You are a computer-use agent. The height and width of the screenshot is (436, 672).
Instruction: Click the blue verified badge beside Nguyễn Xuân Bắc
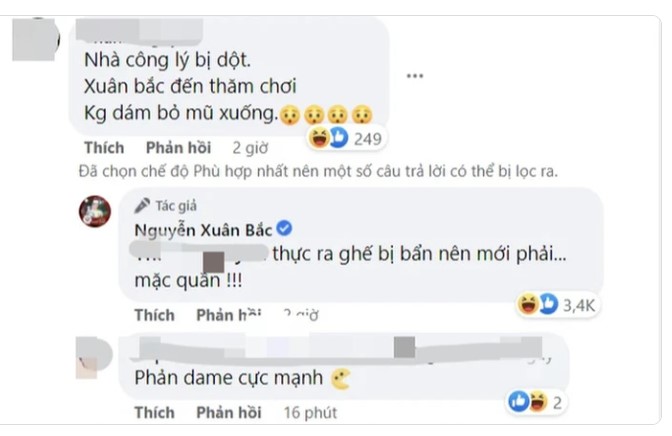(x=284, y=228)
